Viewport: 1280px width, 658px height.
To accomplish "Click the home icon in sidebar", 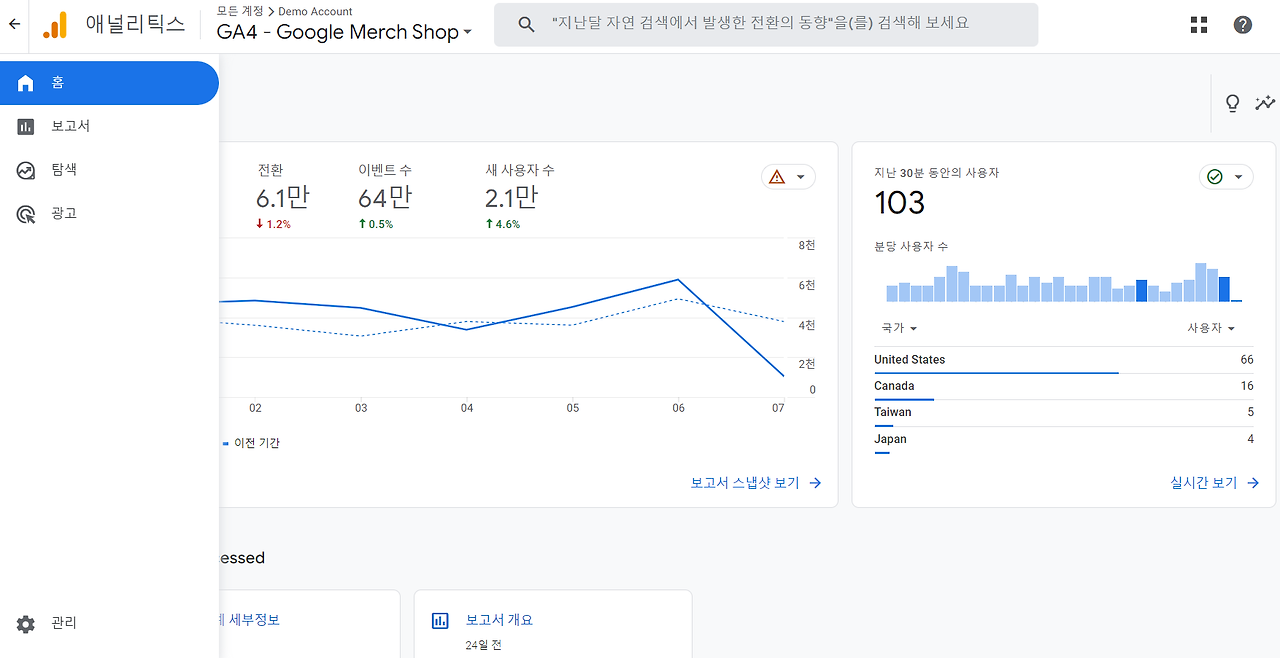I will 26,83.
